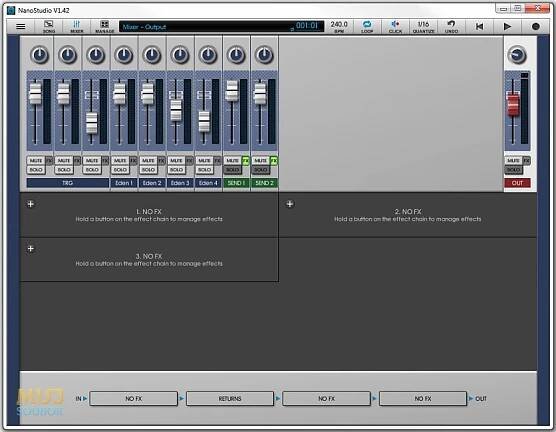Toggle FX on Eden 2 channel
Viewport: 556px width, 432px height.
161,161
